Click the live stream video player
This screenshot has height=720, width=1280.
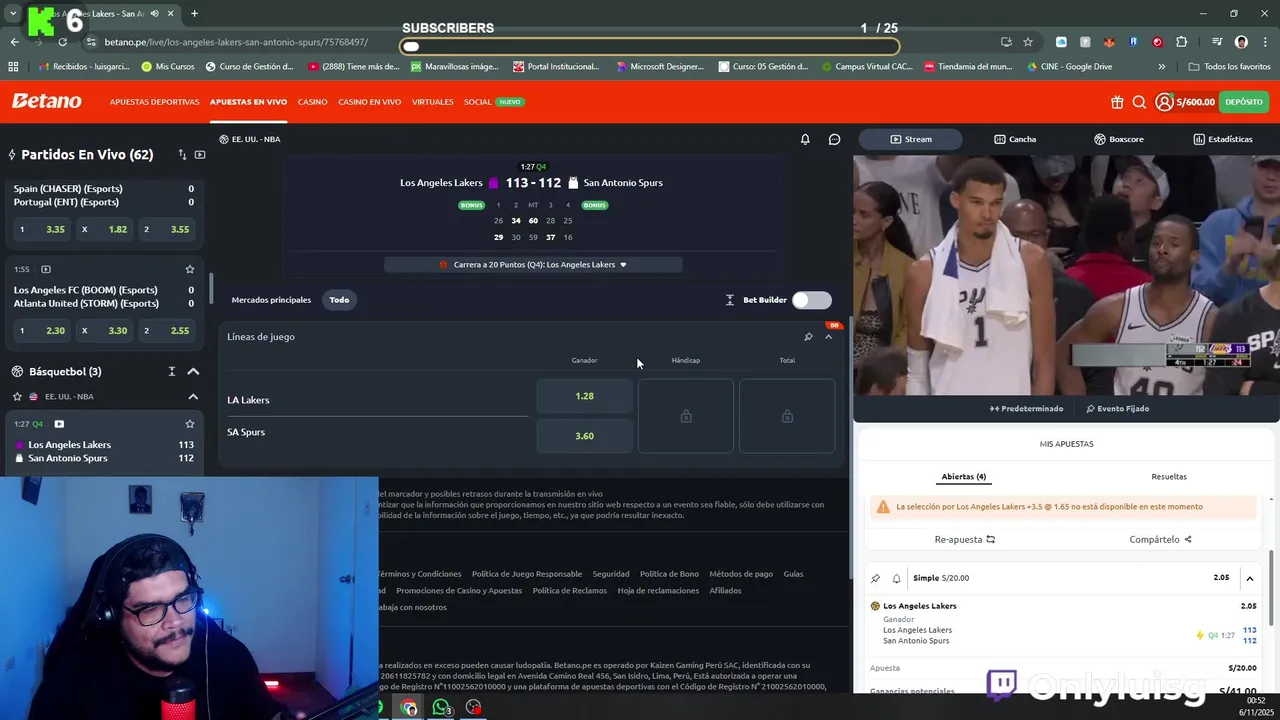click(1066, 275)
